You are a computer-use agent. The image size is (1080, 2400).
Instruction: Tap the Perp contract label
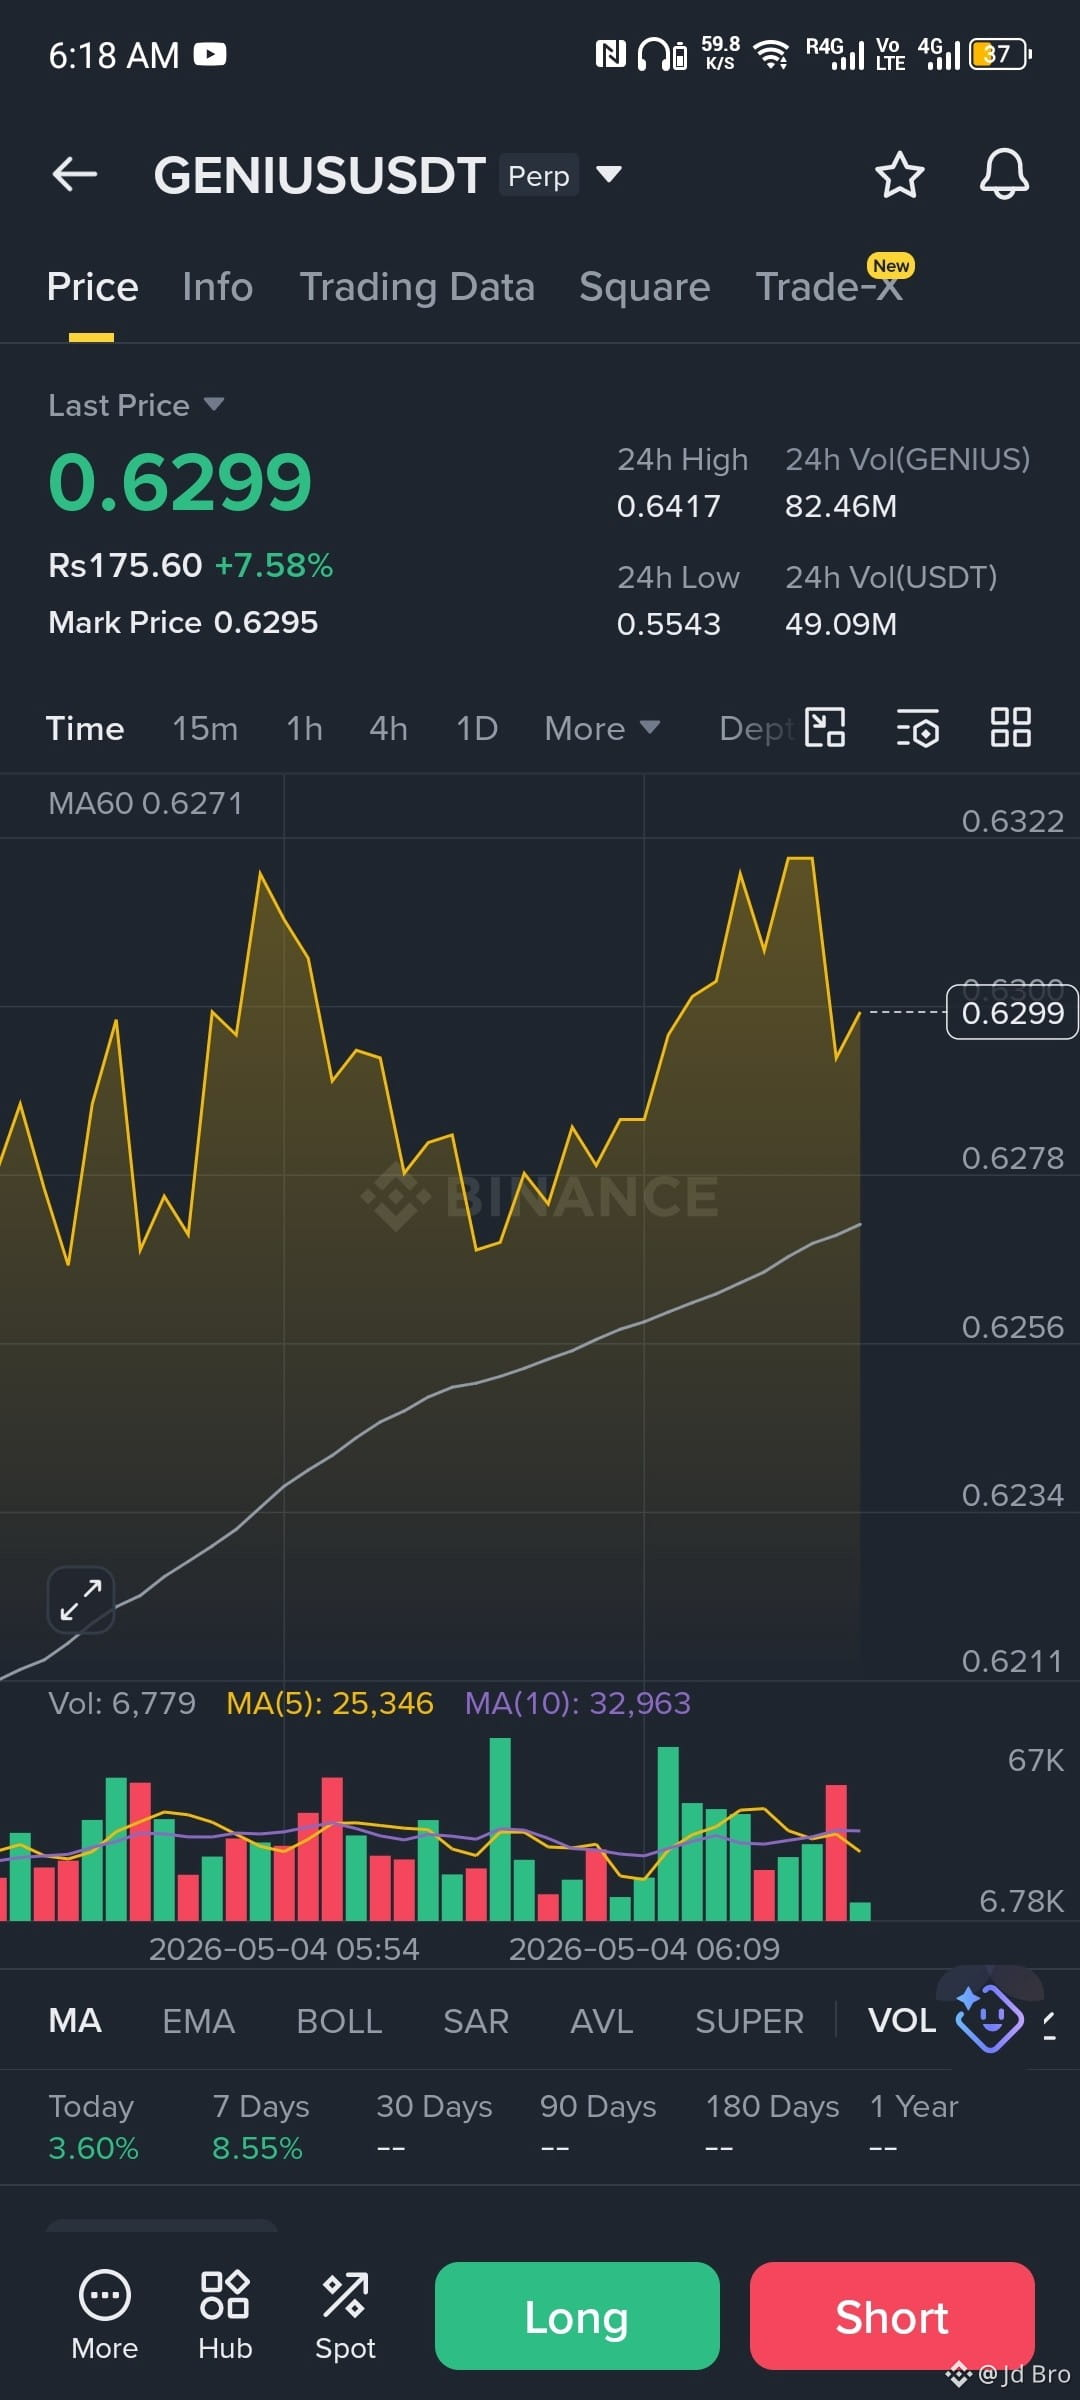(539, 175)
